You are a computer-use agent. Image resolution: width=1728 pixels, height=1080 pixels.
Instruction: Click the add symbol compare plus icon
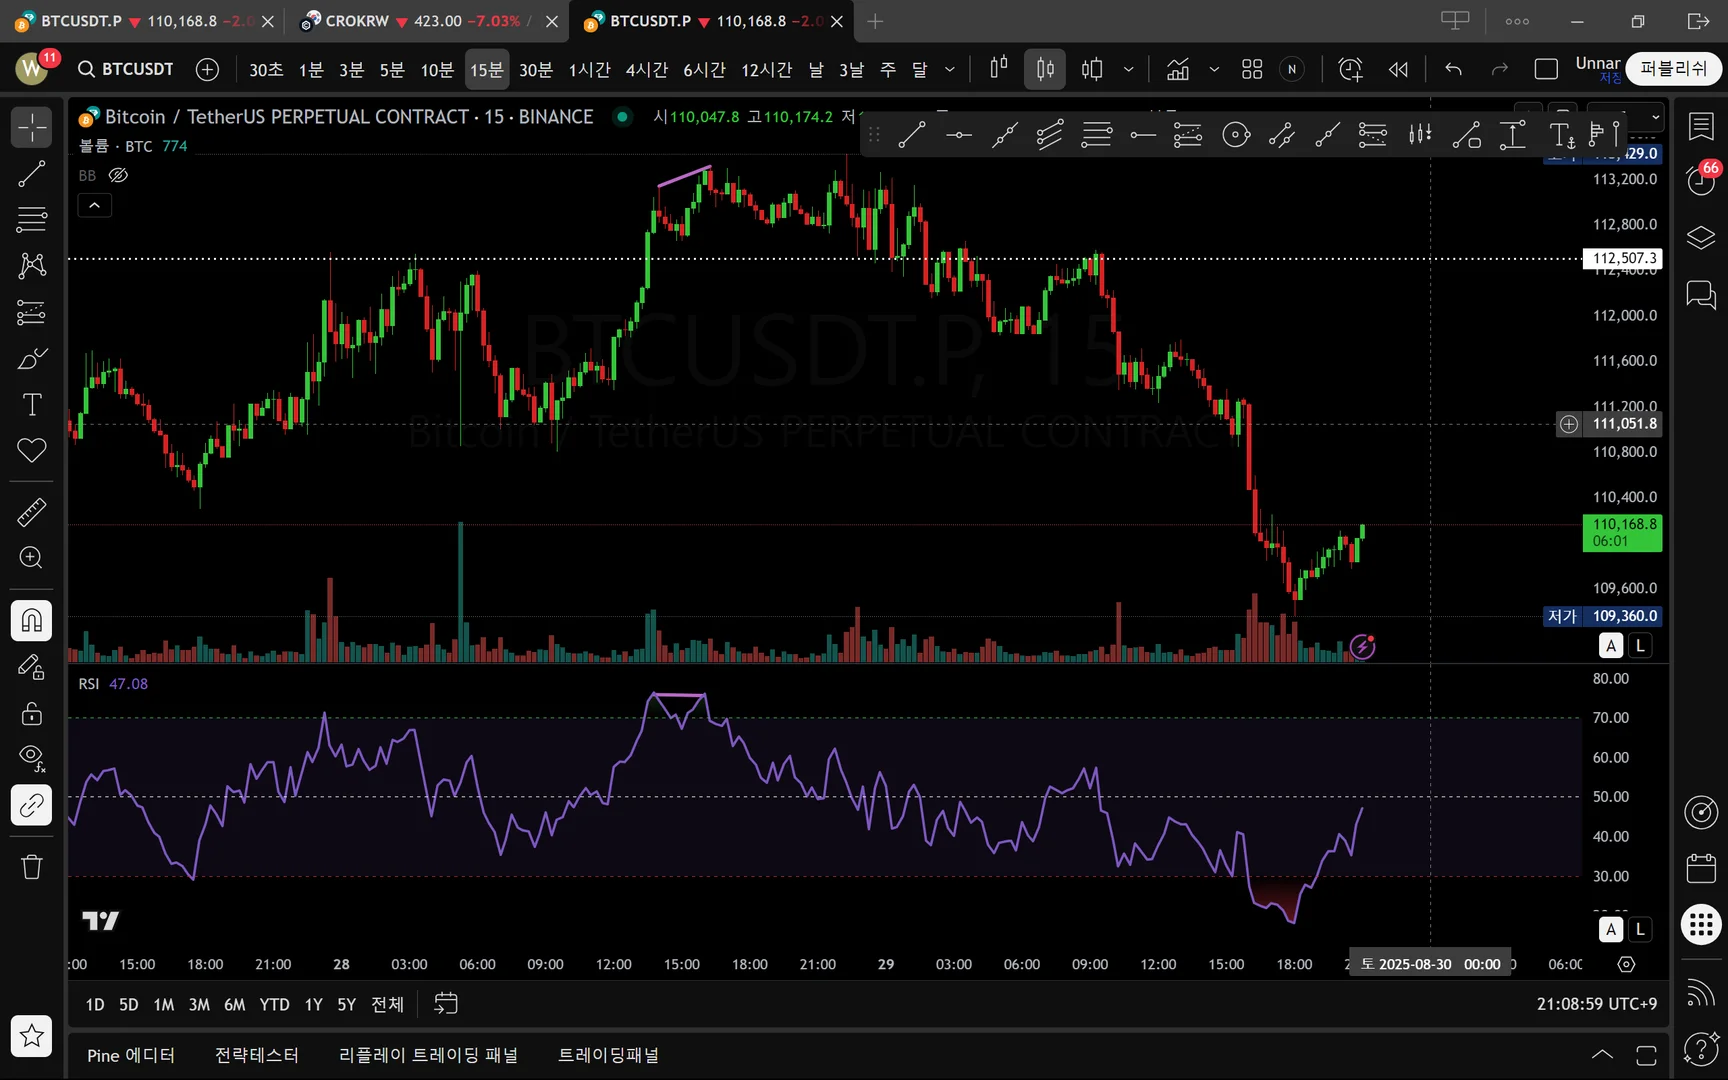(207, 69)
